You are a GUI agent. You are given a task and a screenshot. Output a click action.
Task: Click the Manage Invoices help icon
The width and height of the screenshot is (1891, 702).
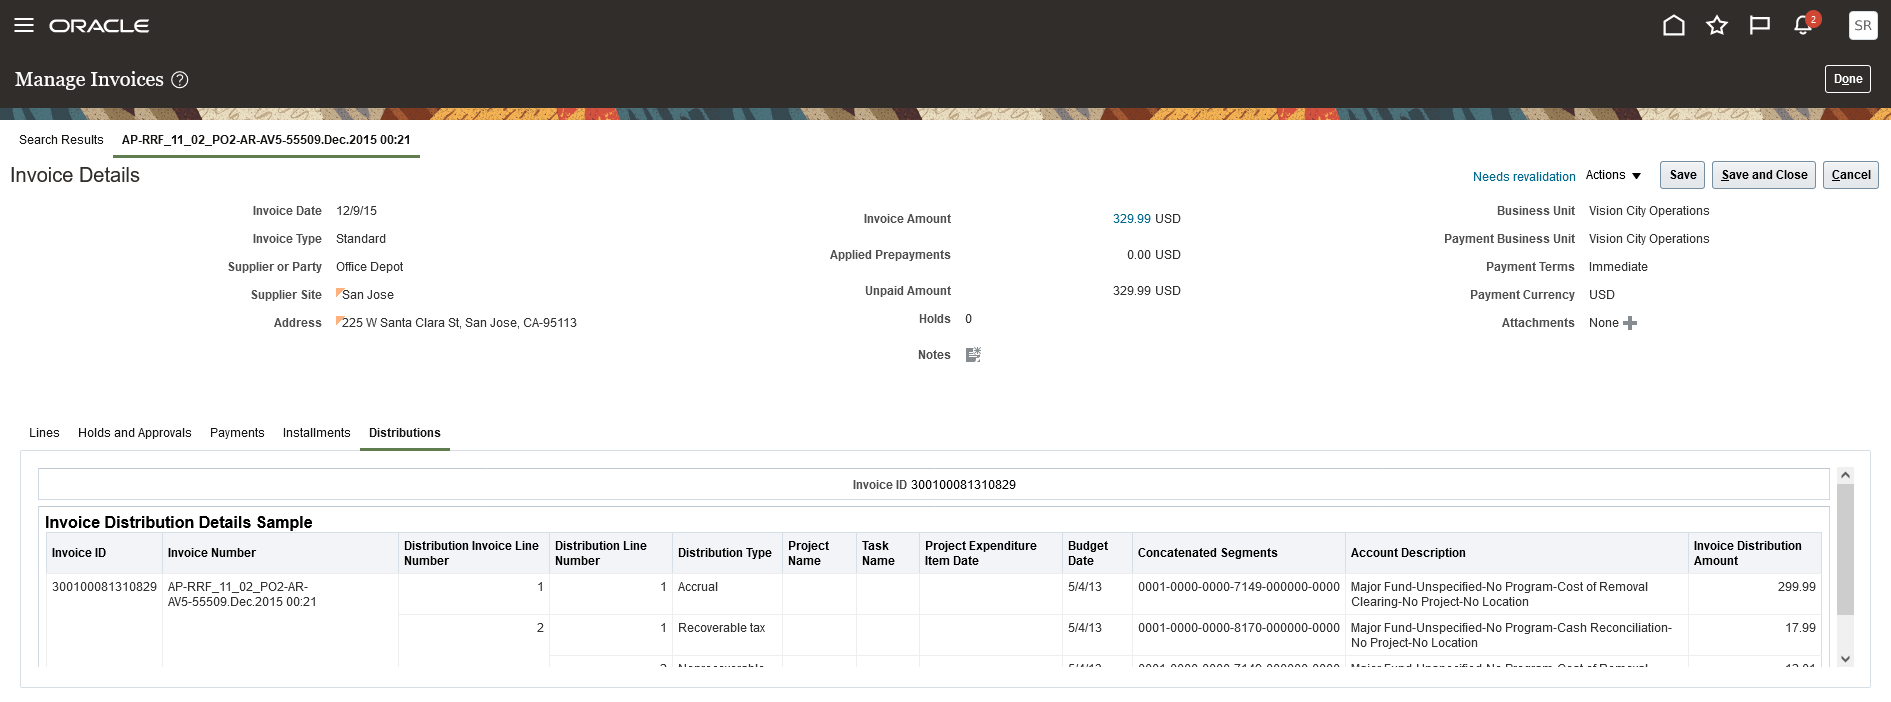click(x=180, y=80)
